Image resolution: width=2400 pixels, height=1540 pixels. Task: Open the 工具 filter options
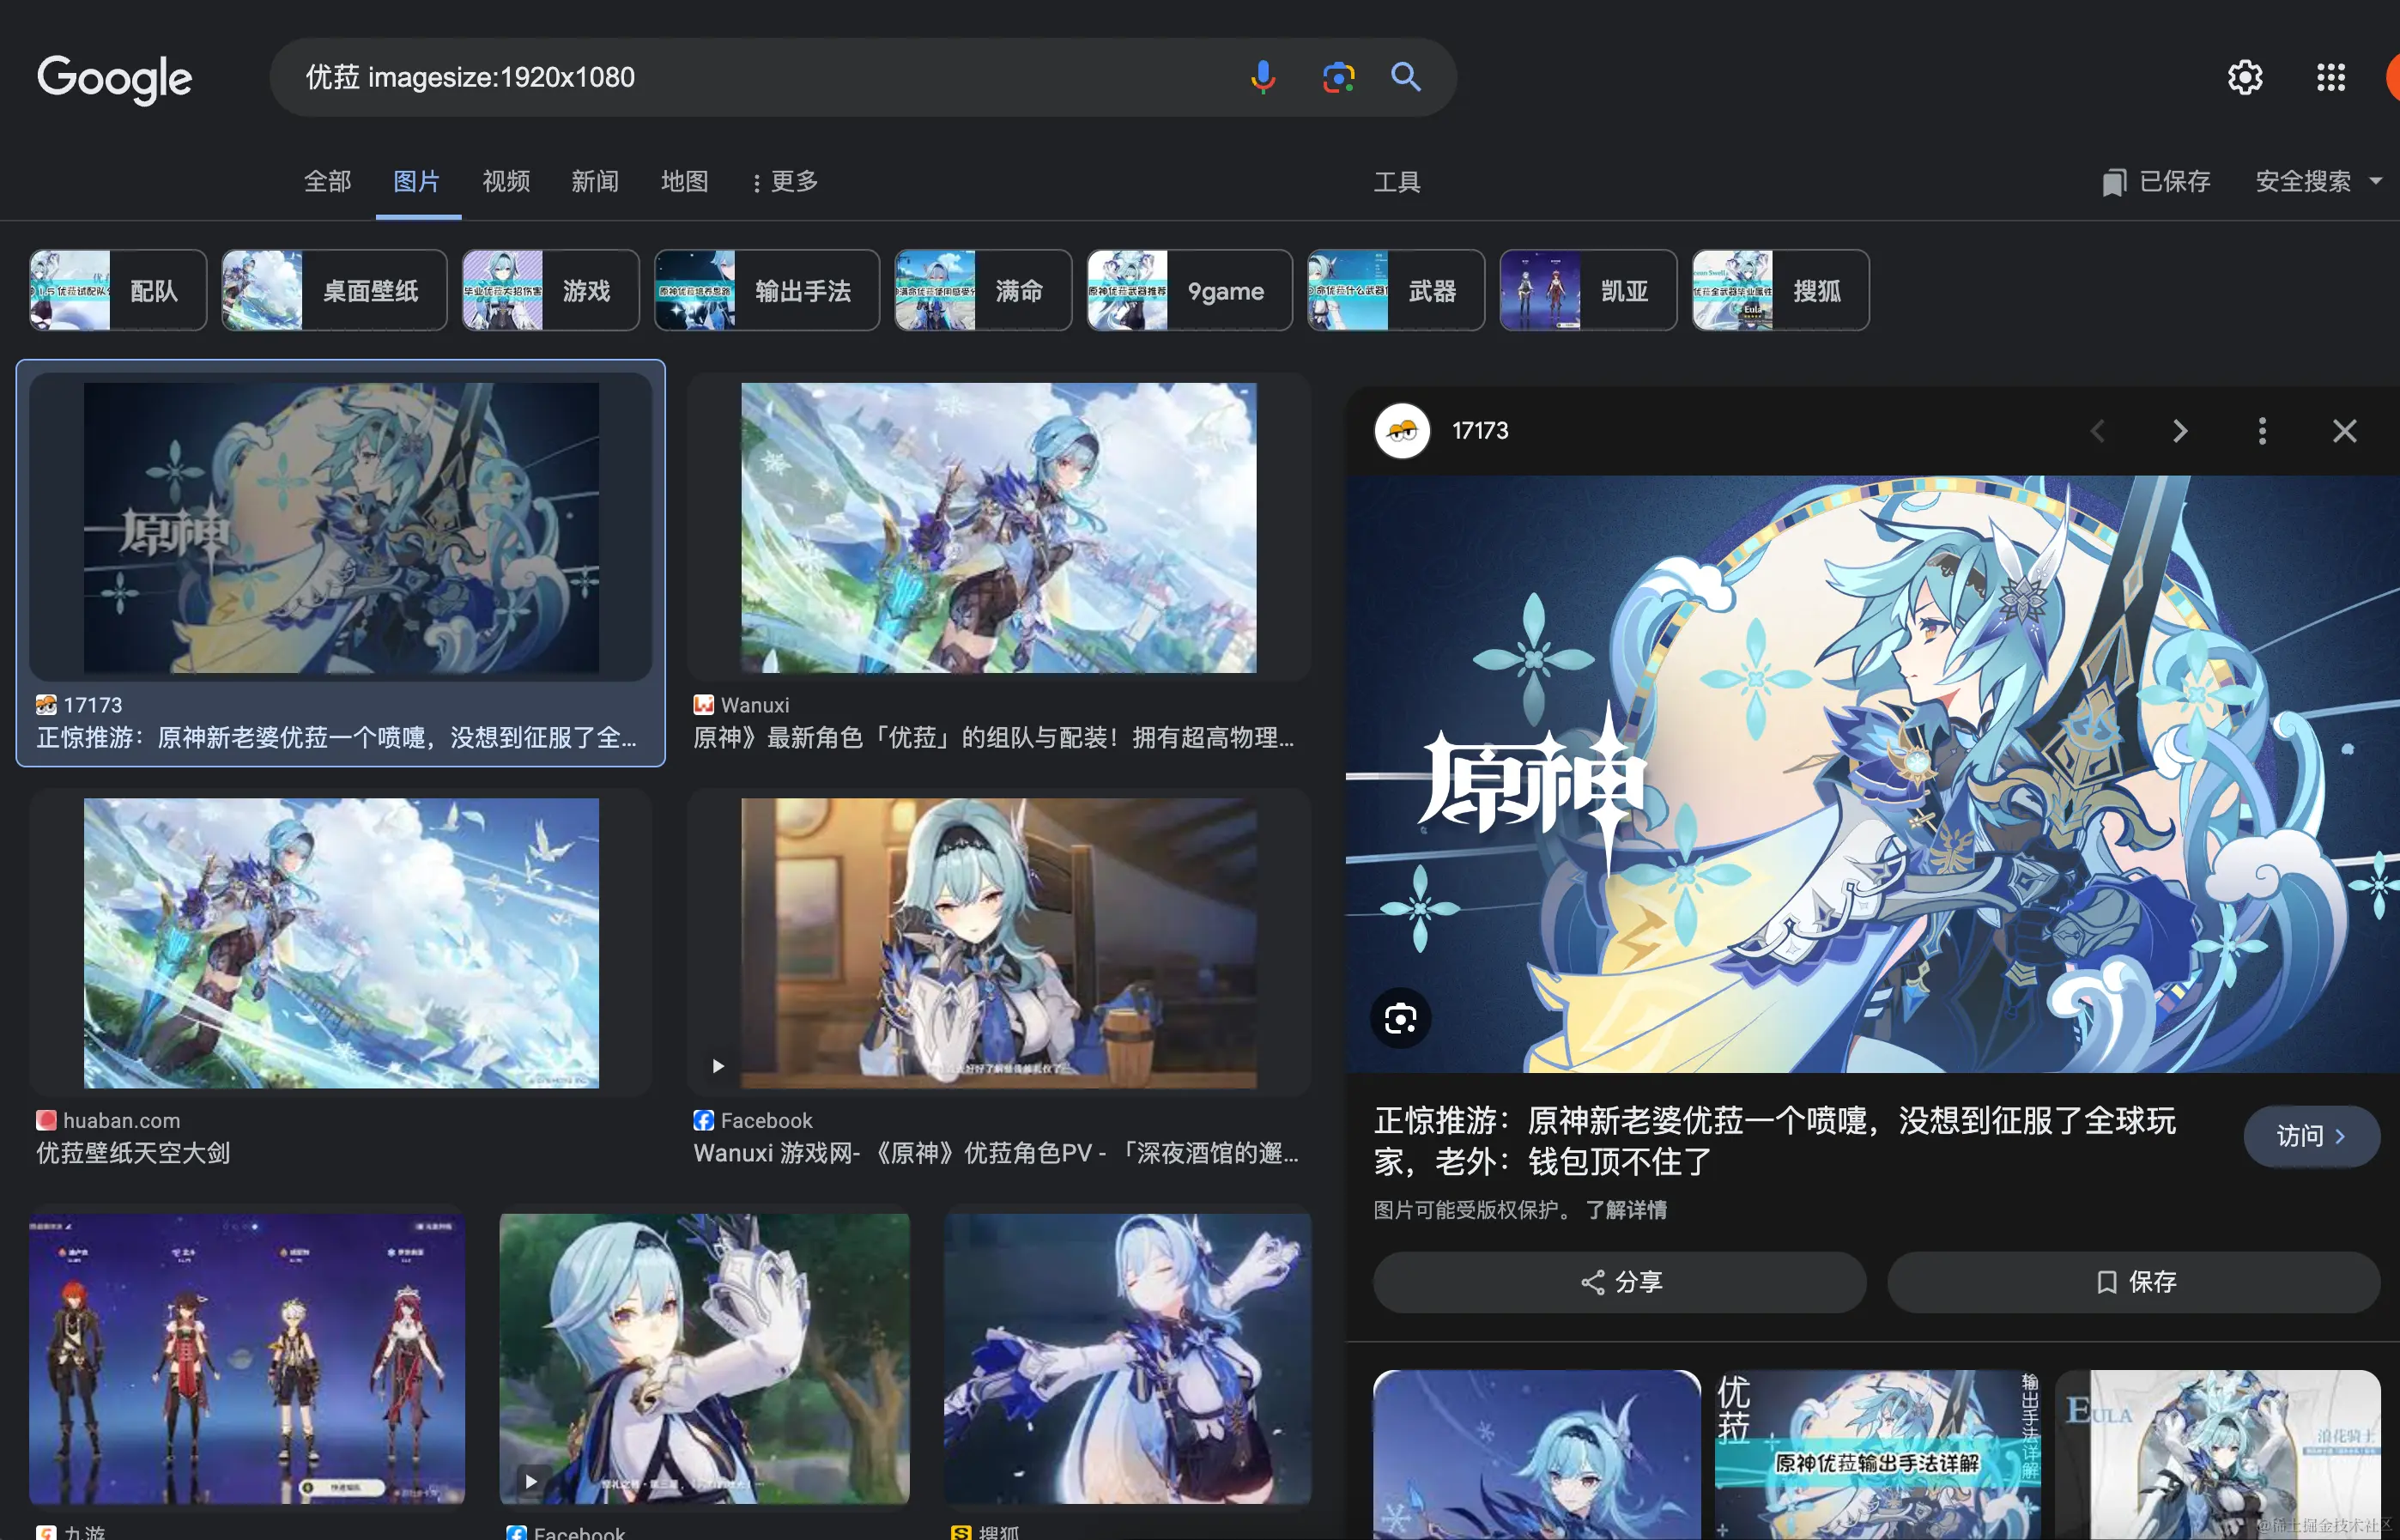pos(1397,181)
